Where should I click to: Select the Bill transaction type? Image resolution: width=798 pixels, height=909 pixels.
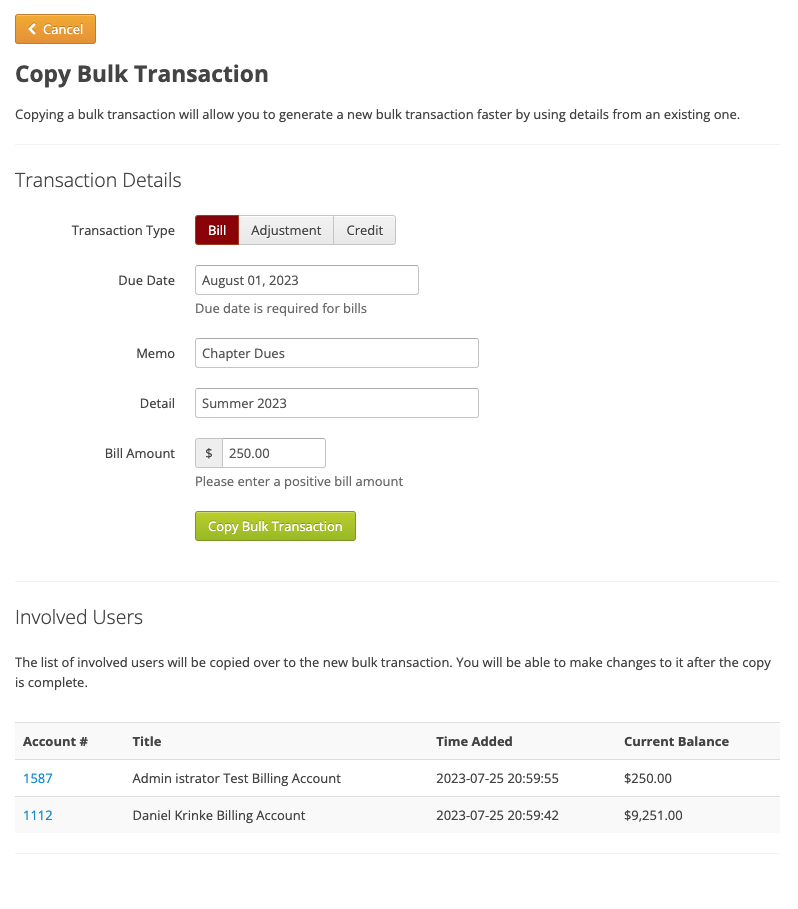(217, 230)
